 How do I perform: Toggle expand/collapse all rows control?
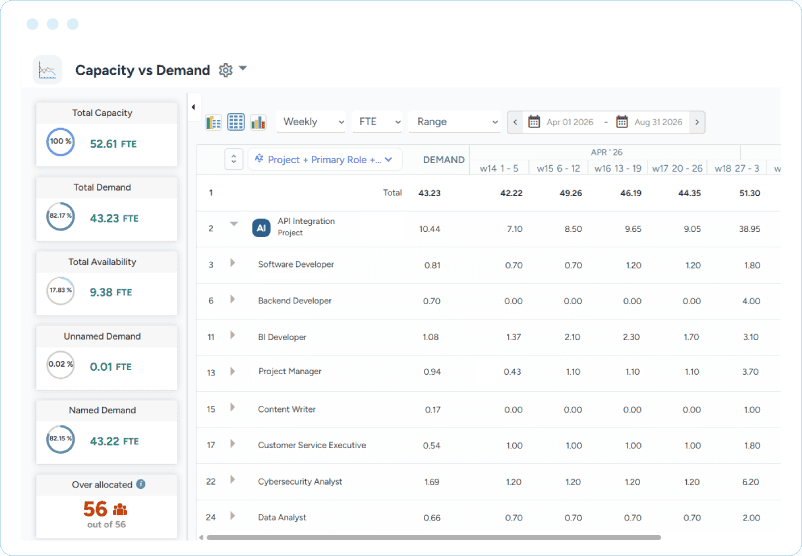pos(234,159)
